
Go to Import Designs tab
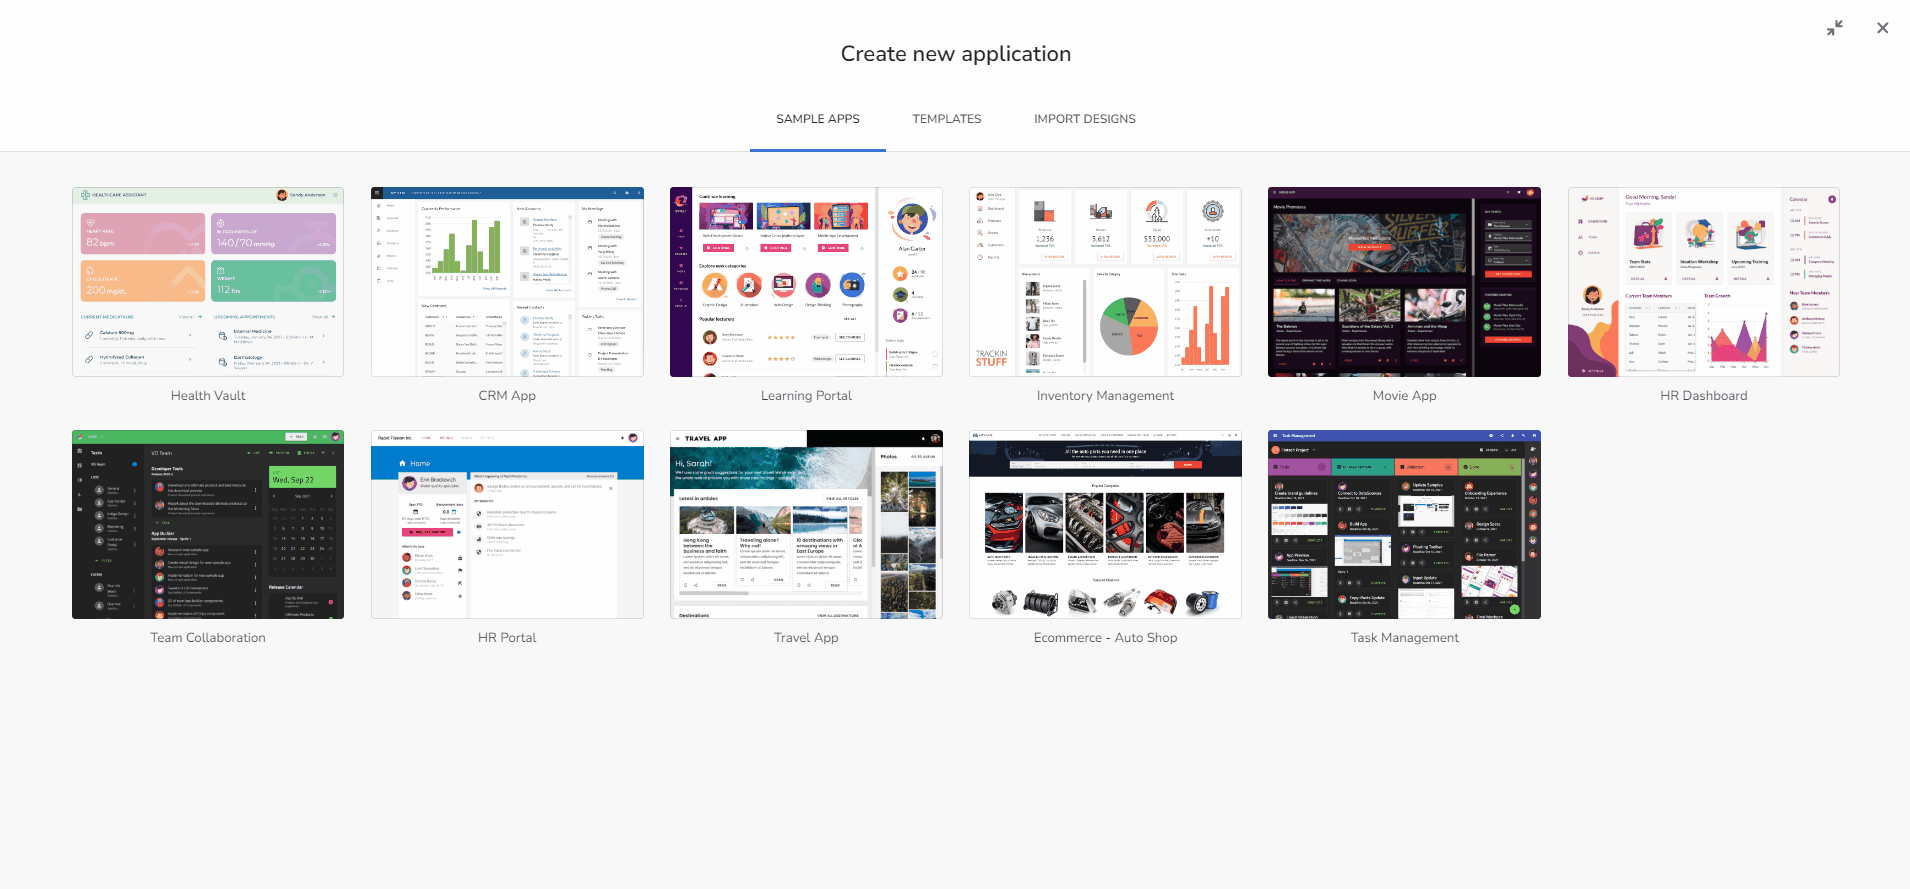[x=1084, y=119]
